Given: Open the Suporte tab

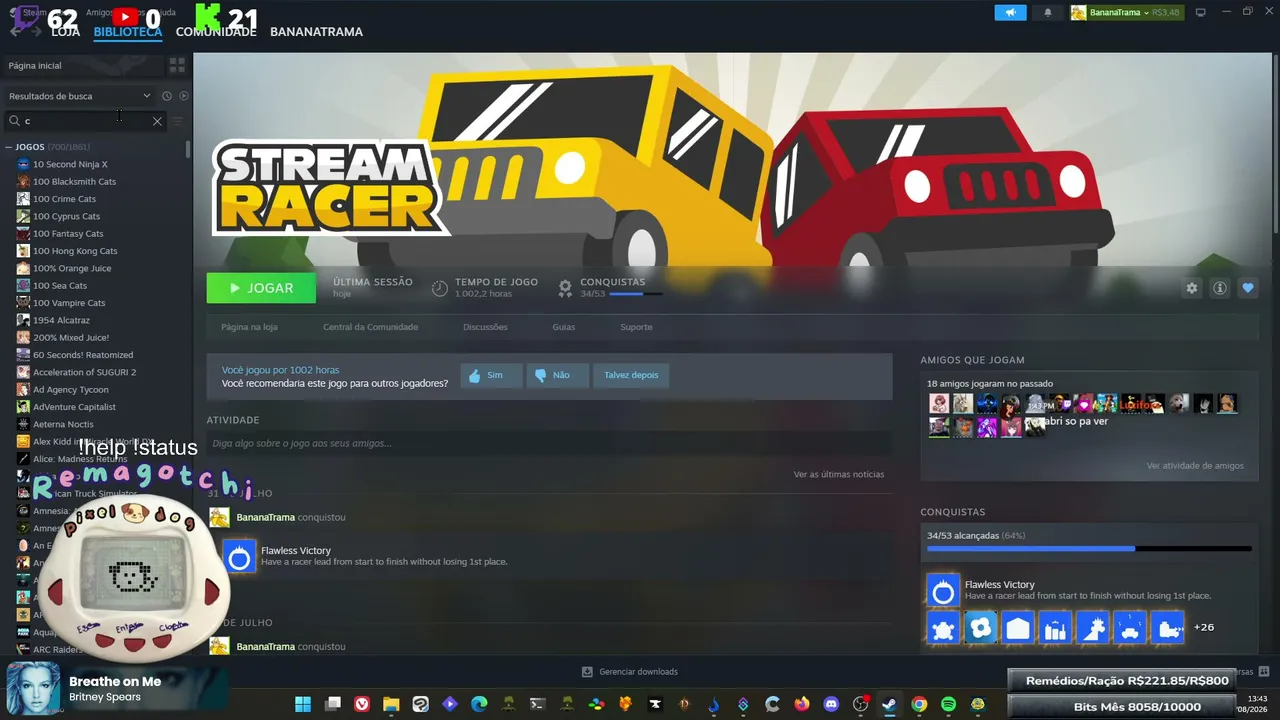Looking at the screenshot, I should (x=636, y=327).
